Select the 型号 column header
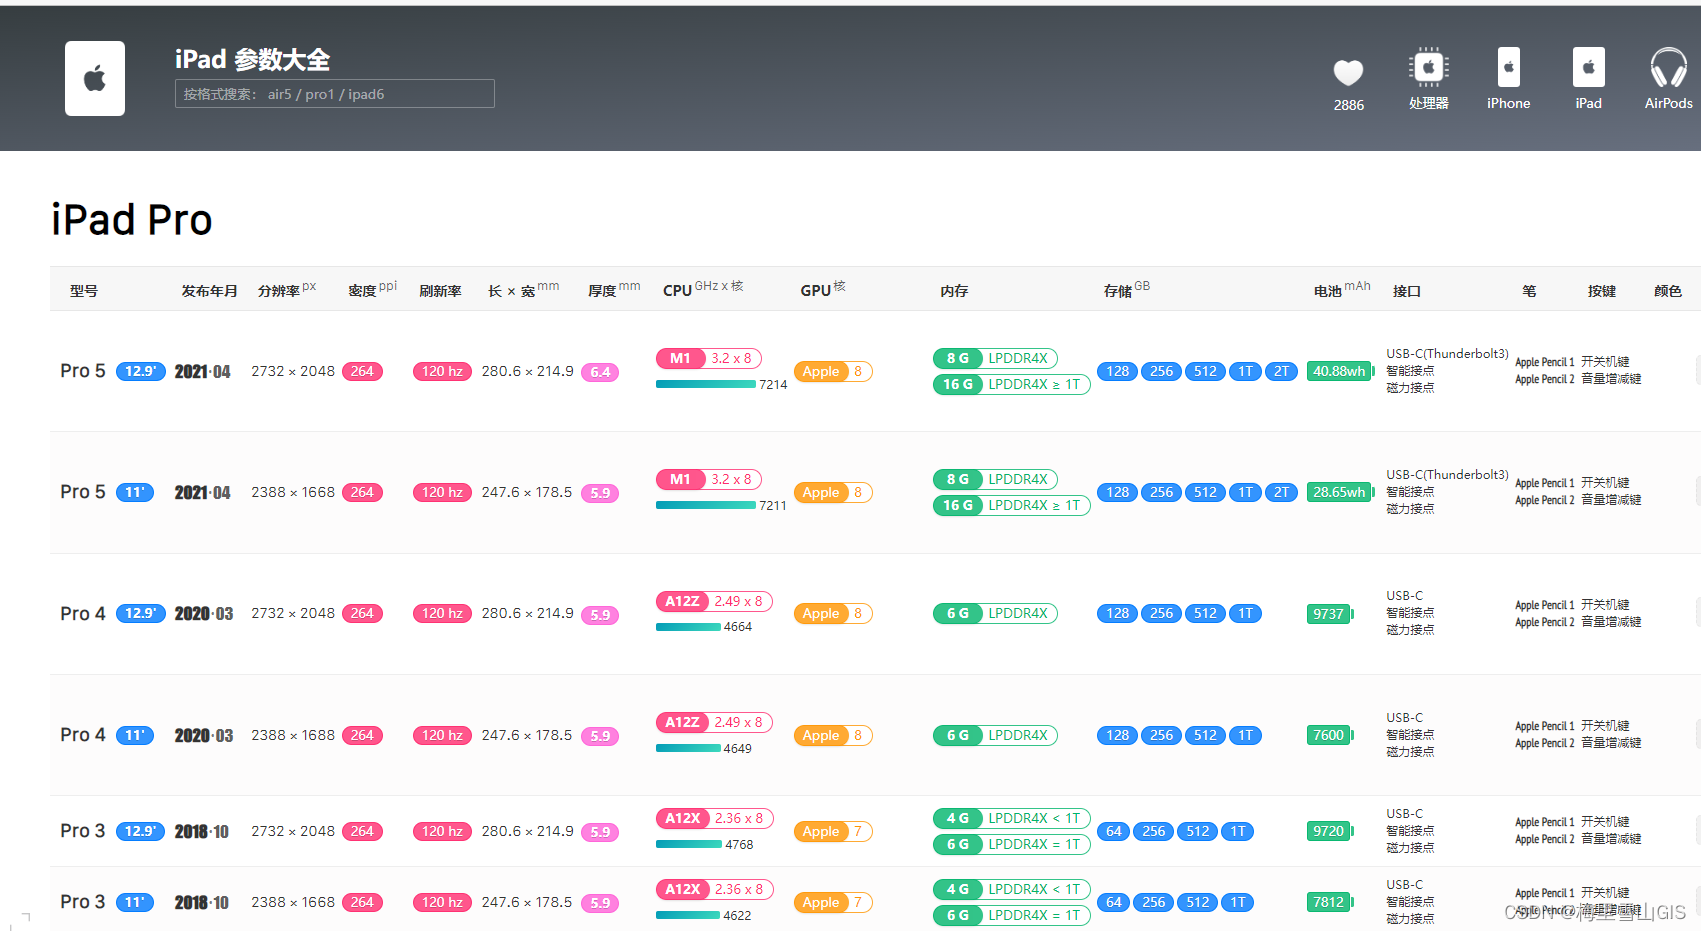 pyautogui.click(x=84, y=291)
